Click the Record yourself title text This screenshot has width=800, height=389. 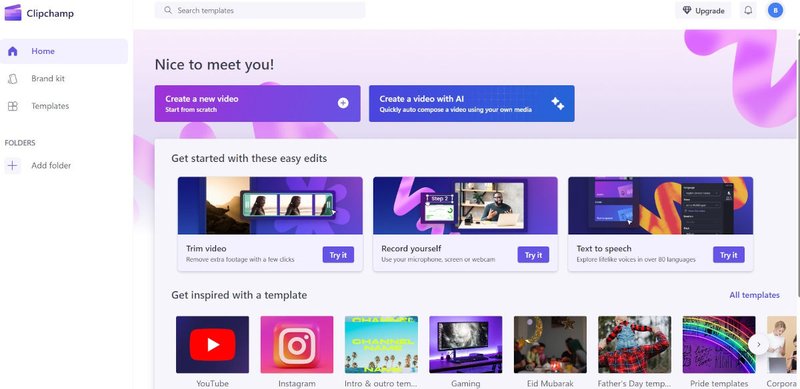(x=411, y=249)
